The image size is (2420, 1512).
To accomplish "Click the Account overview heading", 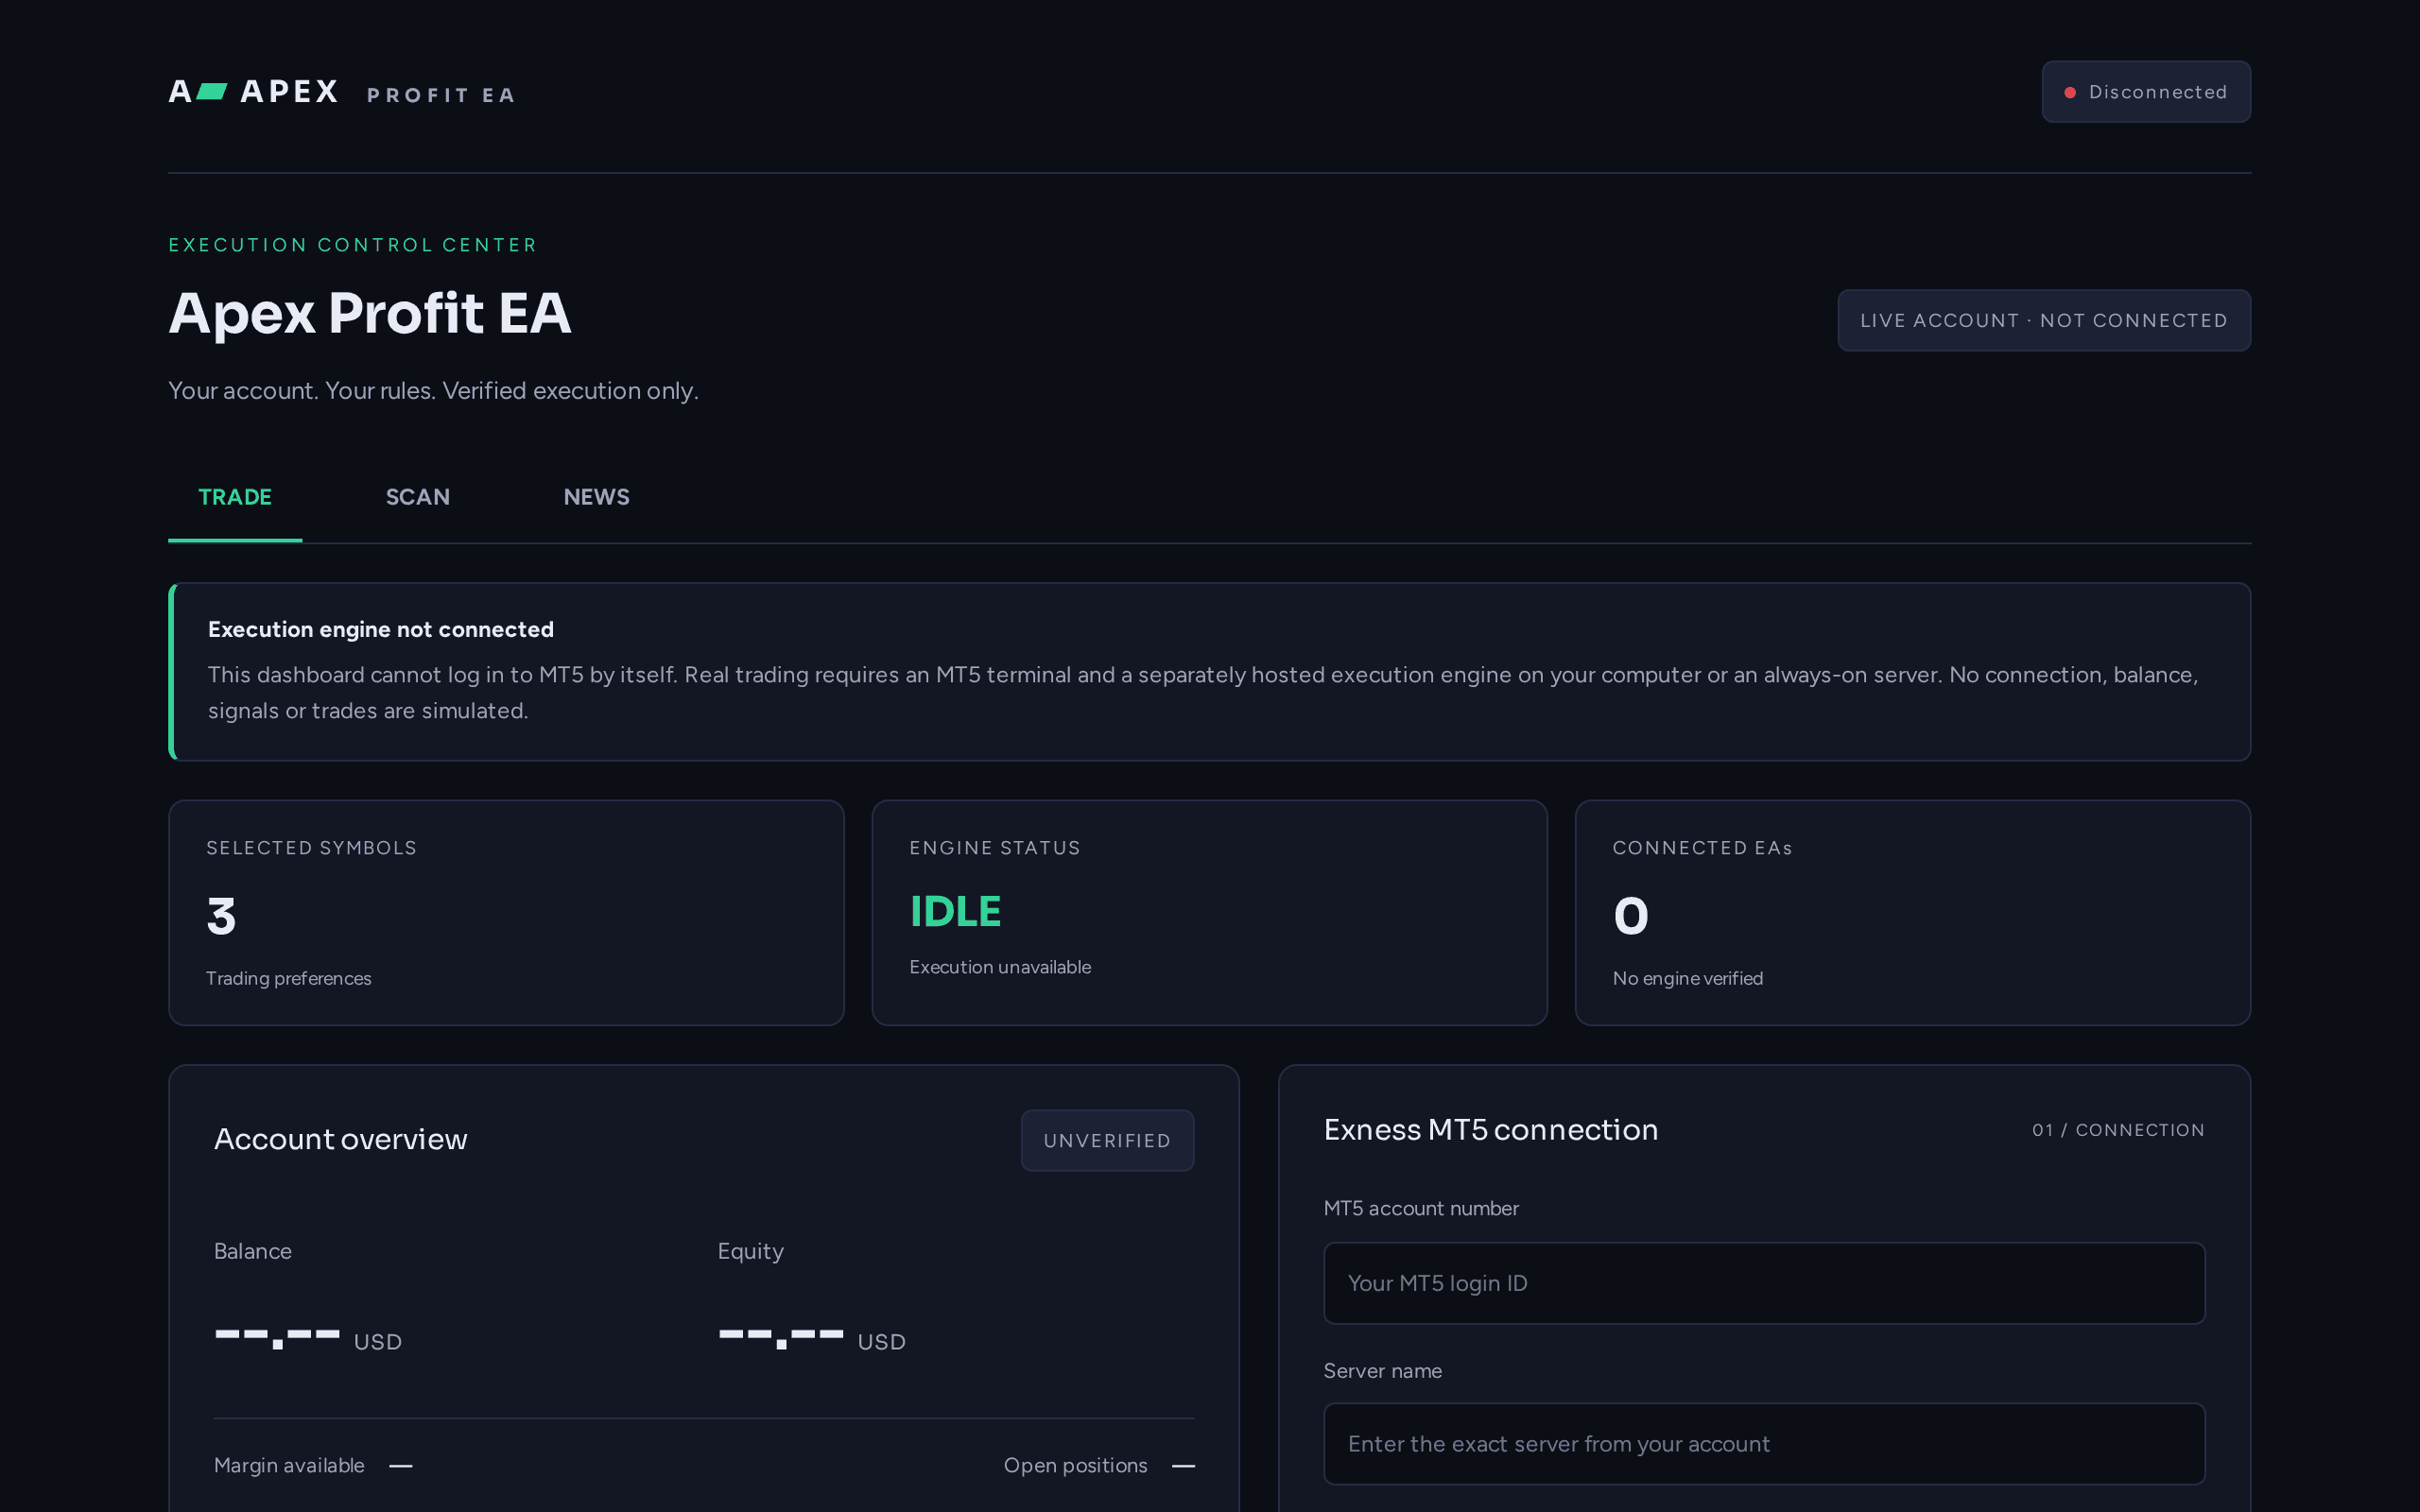I will (x=341, y=1139).
